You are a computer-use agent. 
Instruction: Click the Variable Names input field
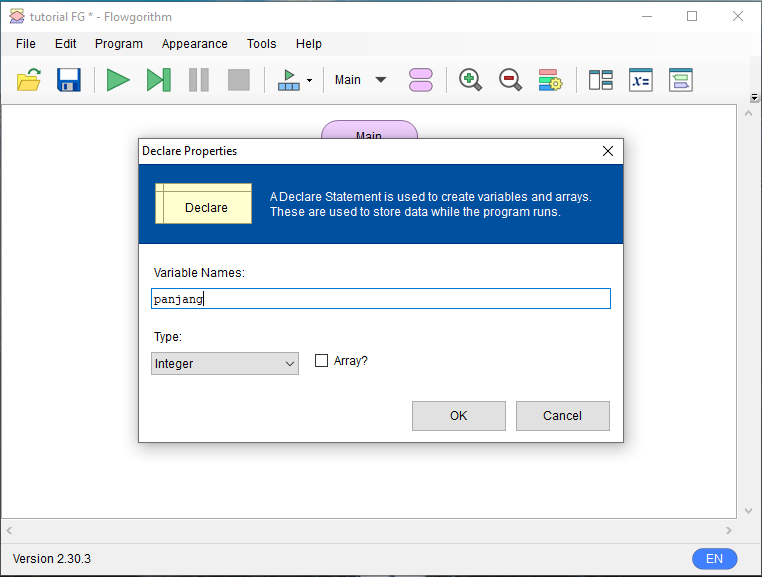[381, 298]
